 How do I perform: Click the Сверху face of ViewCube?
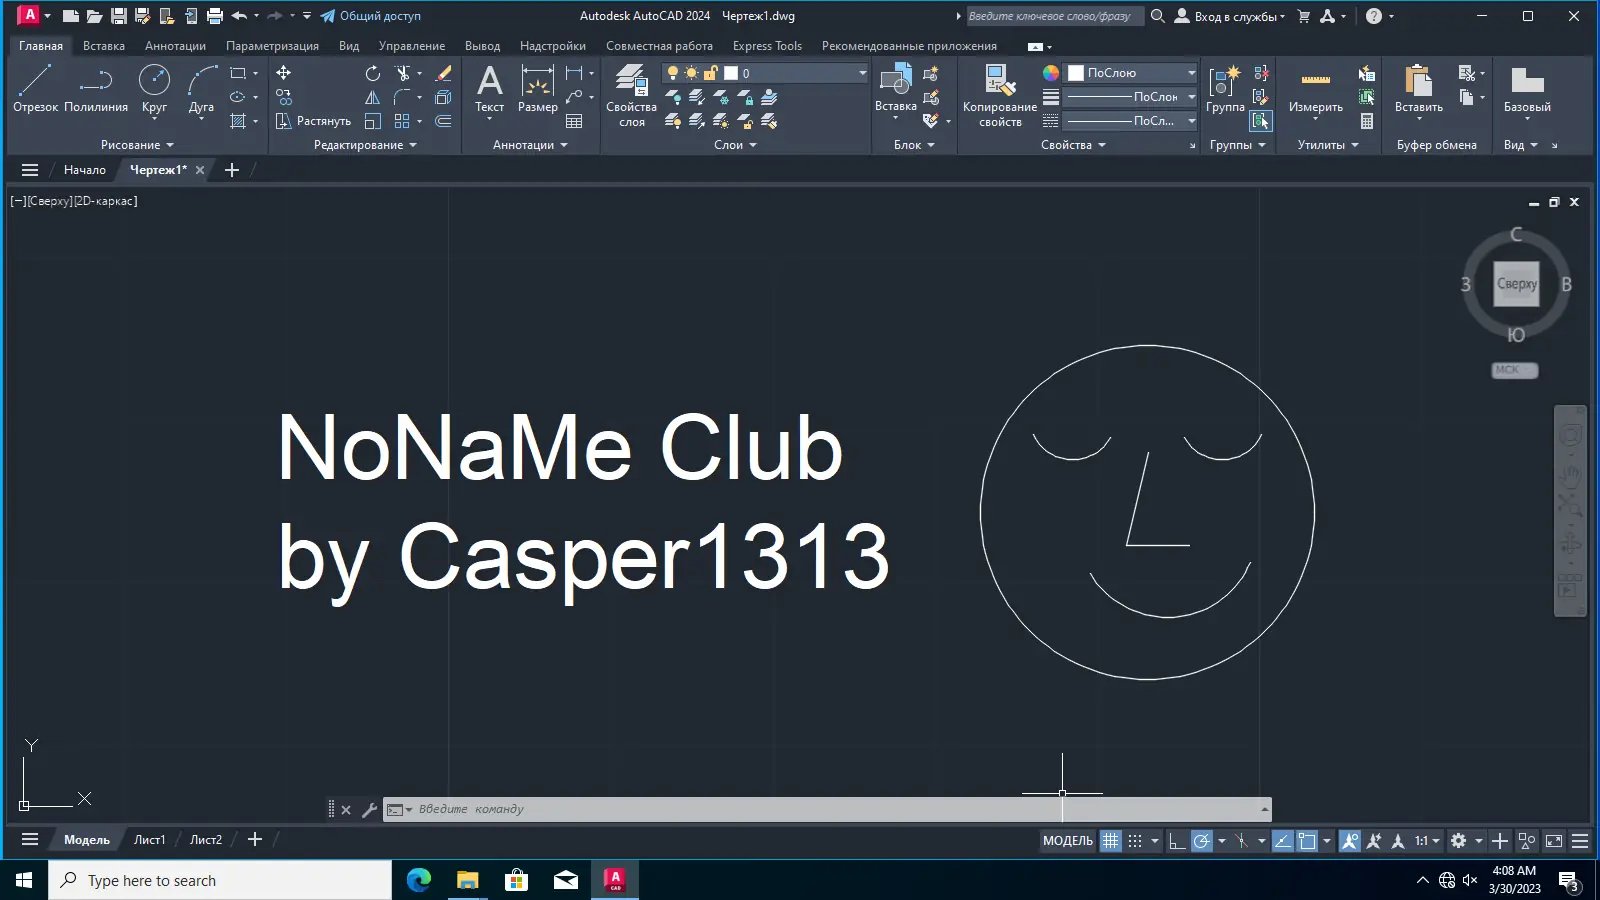click(1516, 284)
